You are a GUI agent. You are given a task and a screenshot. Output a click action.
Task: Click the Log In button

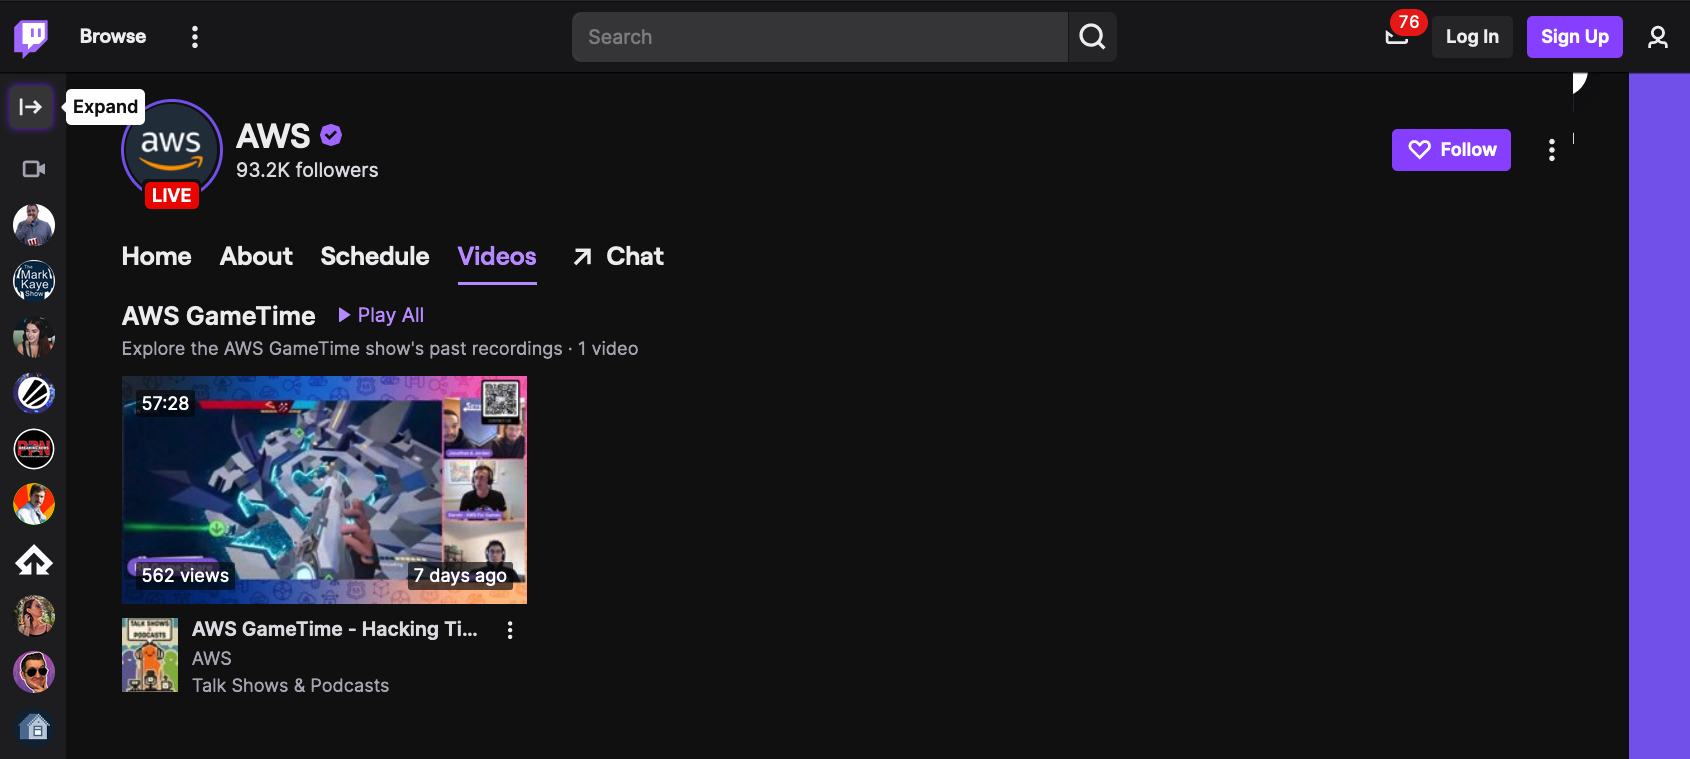[1472, 37]
